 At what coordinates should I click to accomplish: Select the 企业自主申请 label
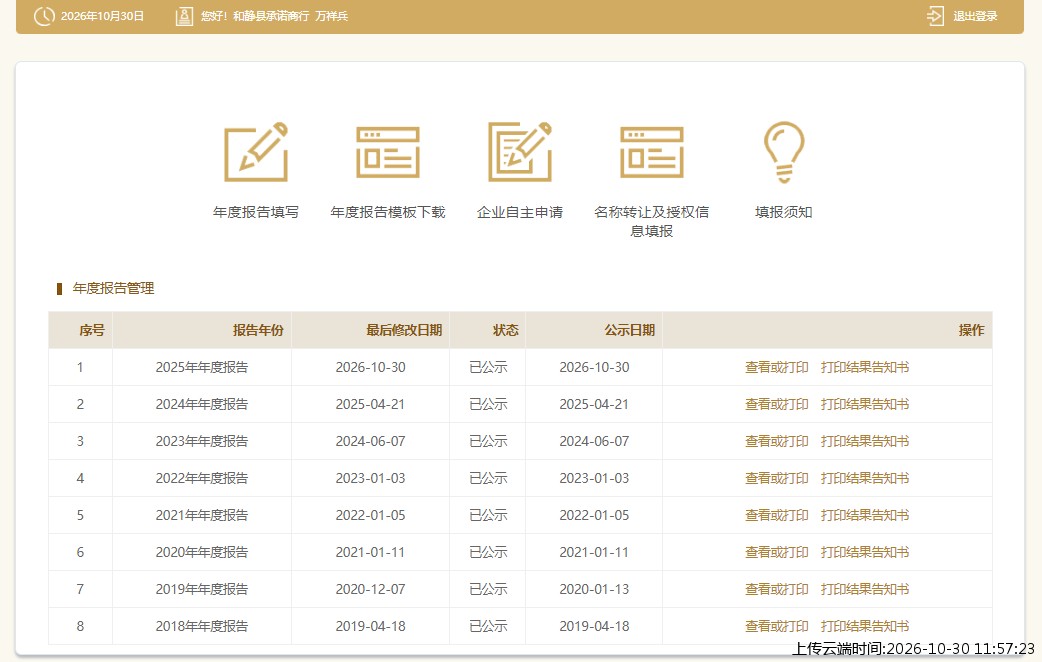coord(520,212)
